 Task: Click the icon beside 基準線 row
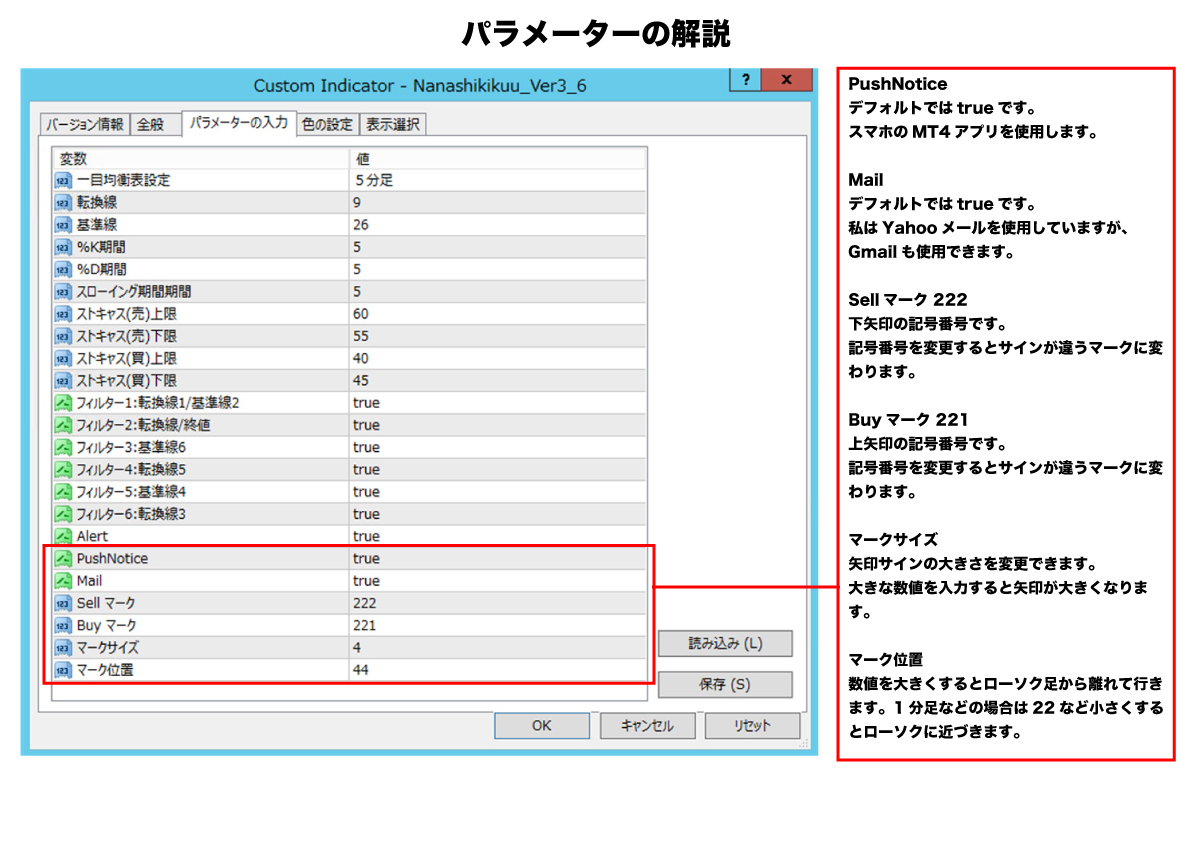[x=63, y=225]
